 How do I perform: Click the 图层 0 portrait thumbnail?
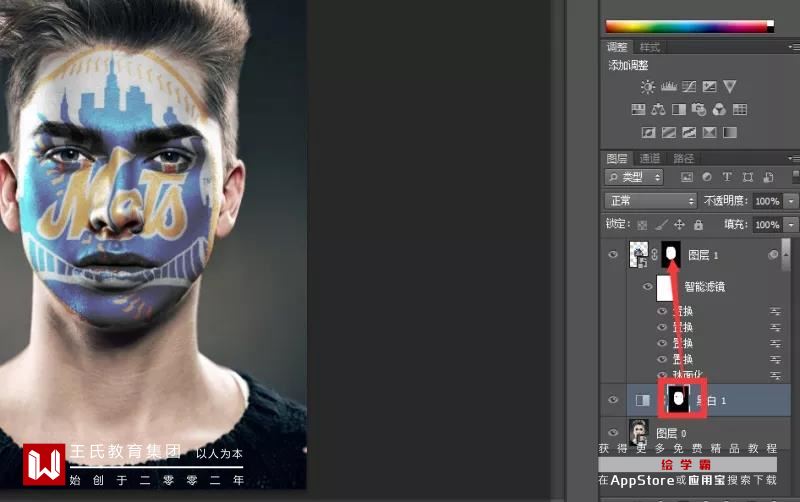tap(638, 432)
